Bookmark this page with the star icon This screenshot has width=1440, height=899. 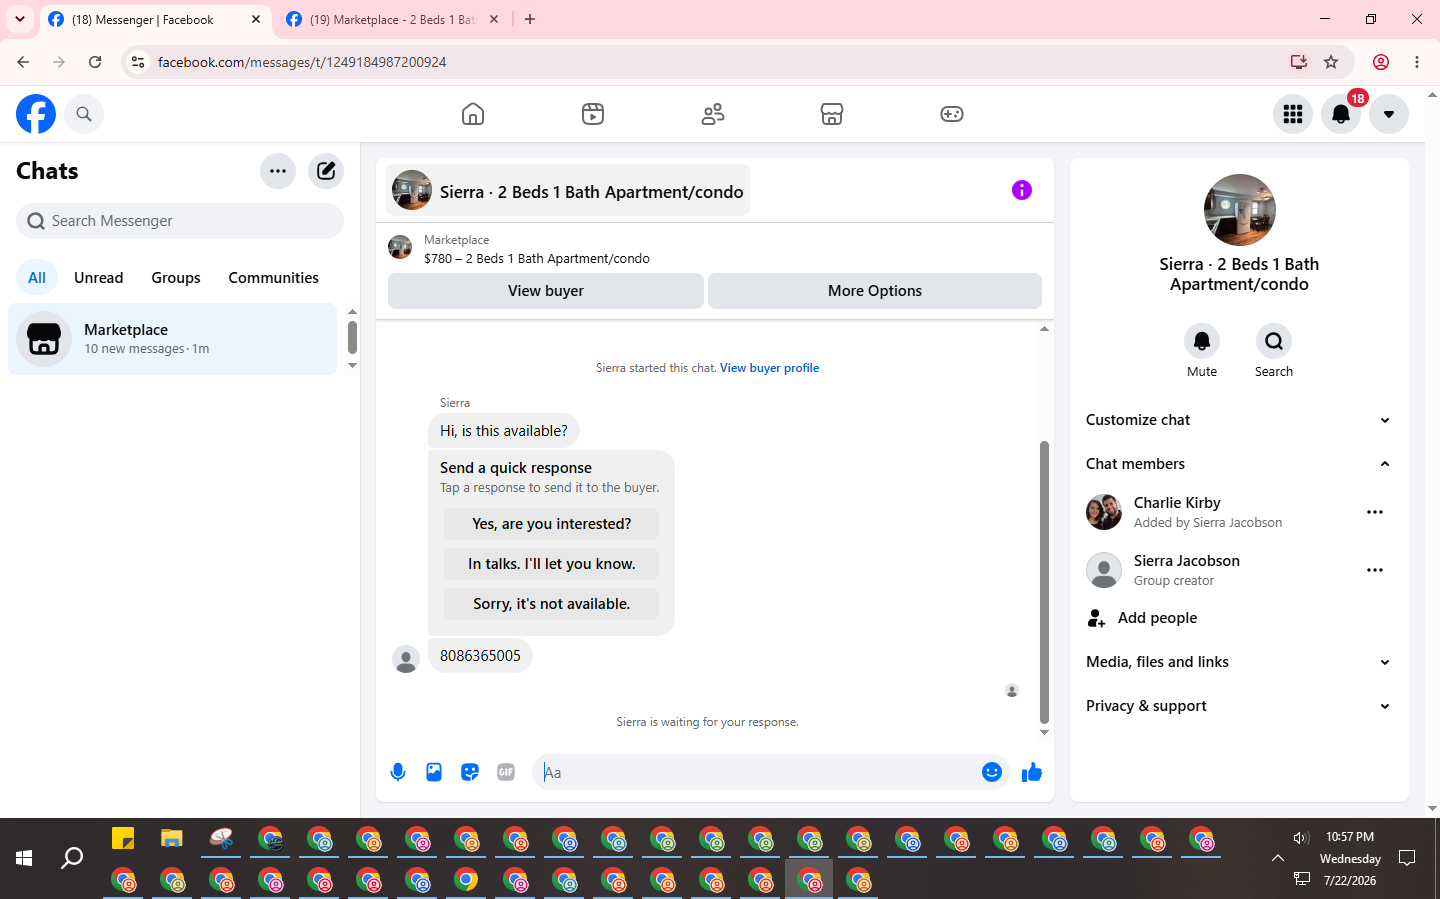(1331, 62)
